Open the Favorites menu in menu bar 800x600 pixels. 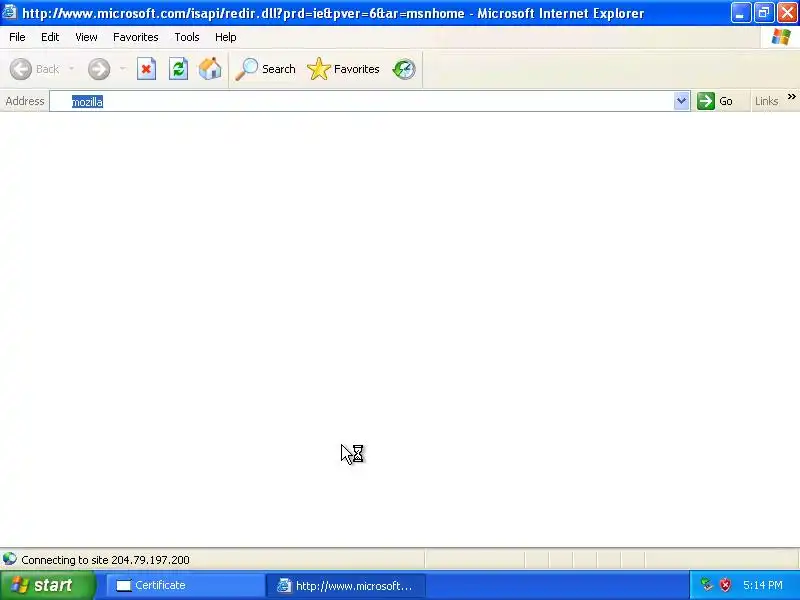coord(136,37)
